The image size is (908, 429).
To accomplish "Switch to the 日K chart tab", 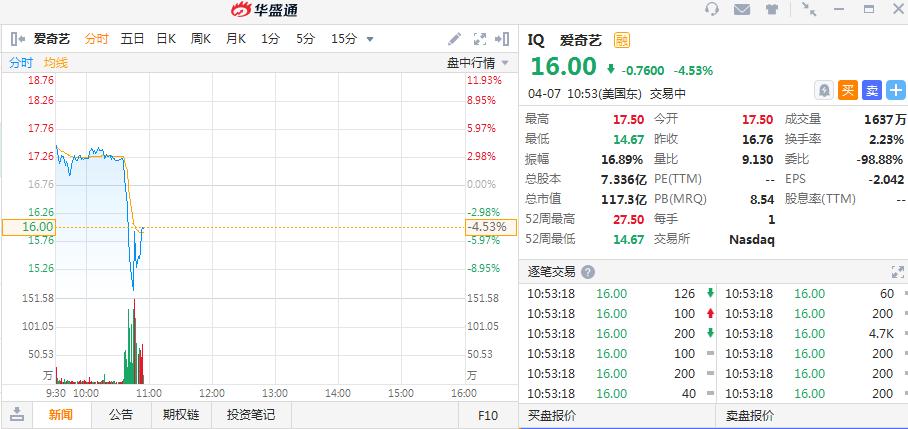I will point(166,39).
